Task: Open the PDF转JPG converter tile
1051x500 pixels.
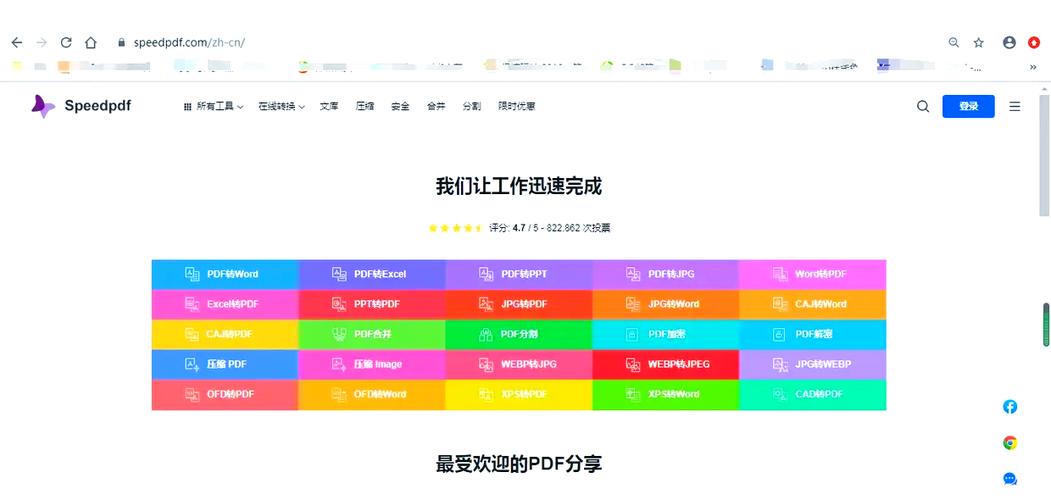Action: 666,274
